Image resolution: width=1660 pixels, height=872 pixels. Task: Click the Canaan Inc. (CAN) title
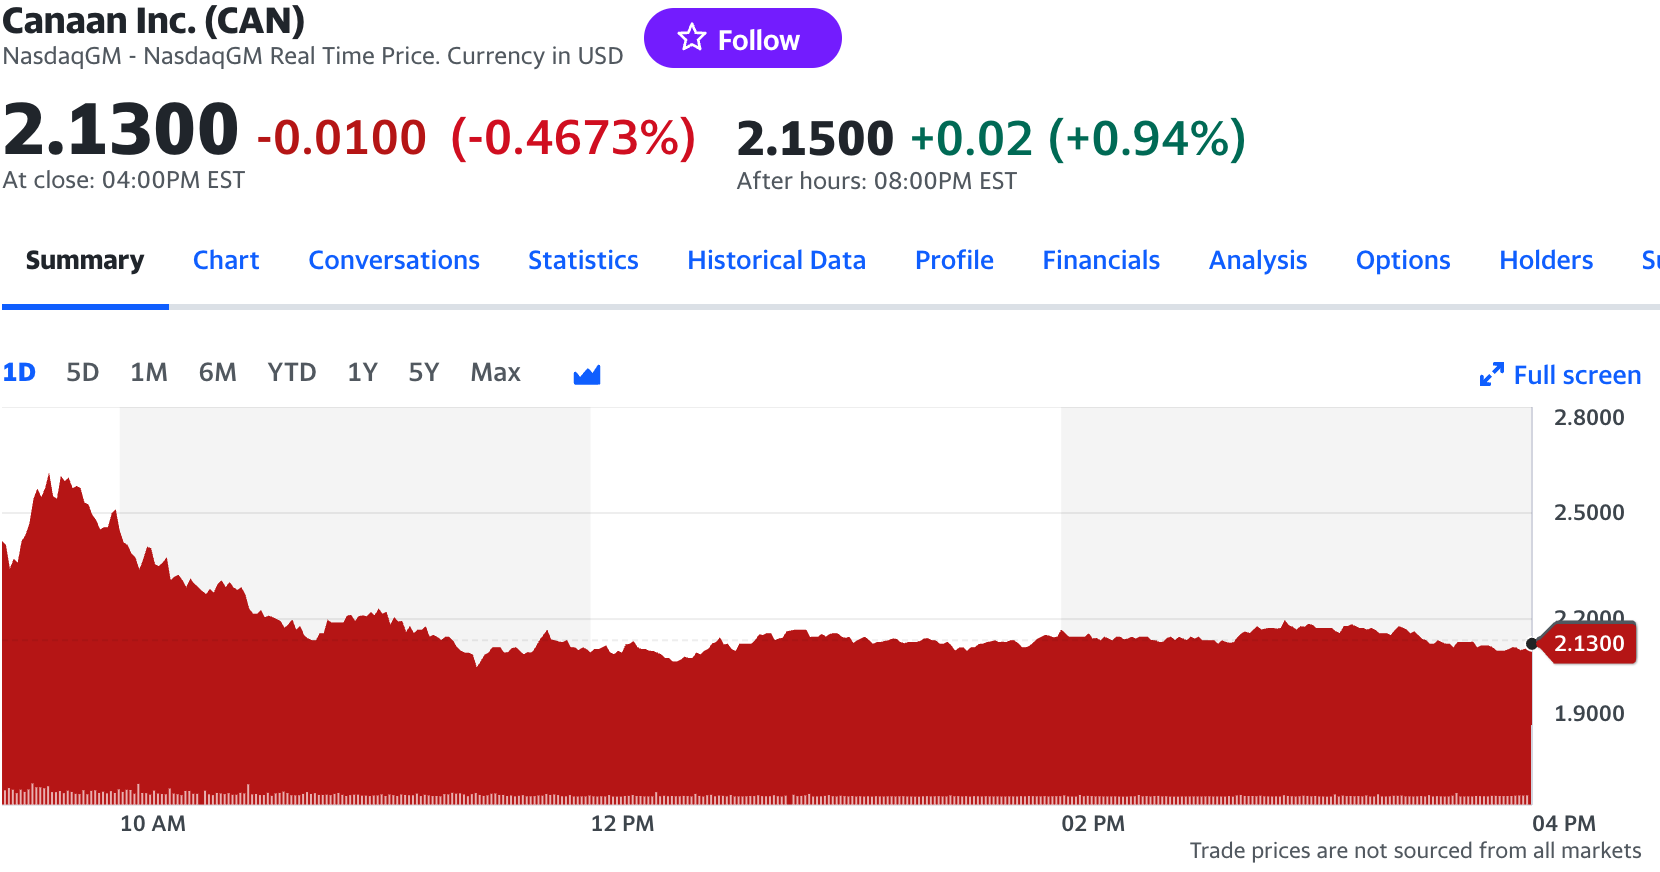[x=154, y=20]
